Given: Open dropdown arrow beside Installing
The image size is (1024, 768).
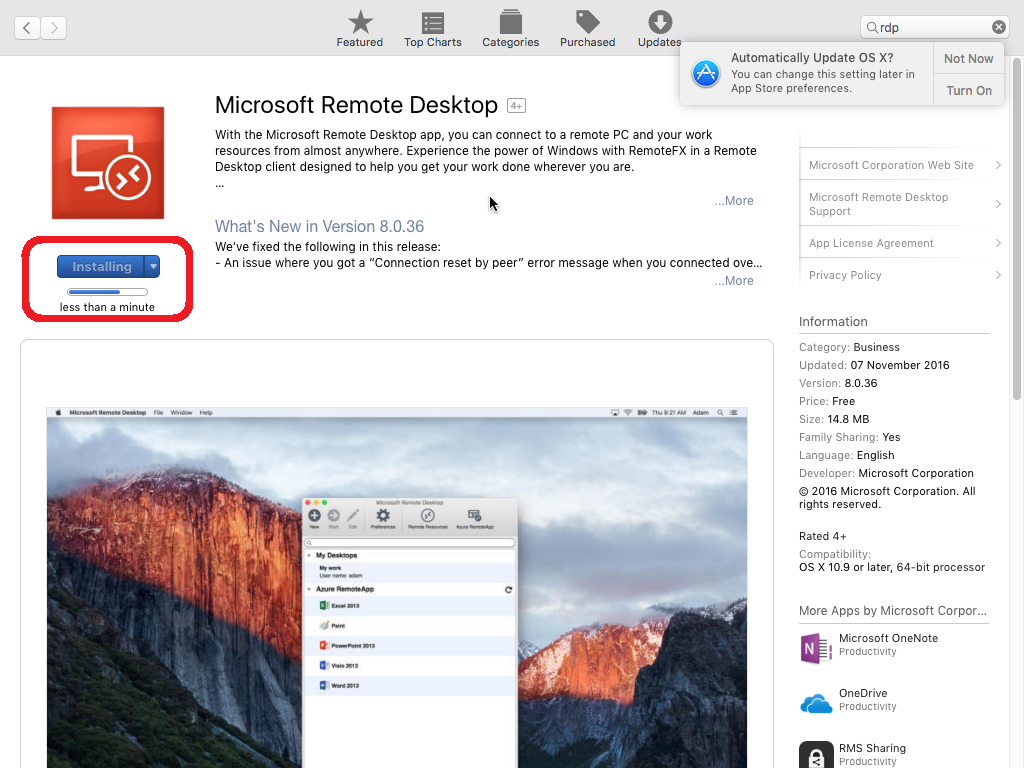Looking at the screenshot, I should coord(152,266).
